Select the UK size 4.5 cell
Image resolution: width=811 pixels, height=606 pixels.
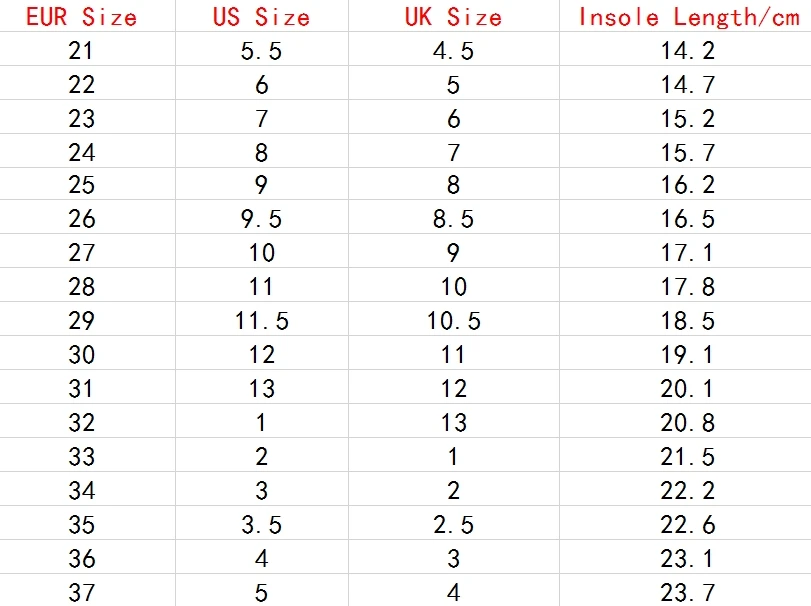(454, 51)
